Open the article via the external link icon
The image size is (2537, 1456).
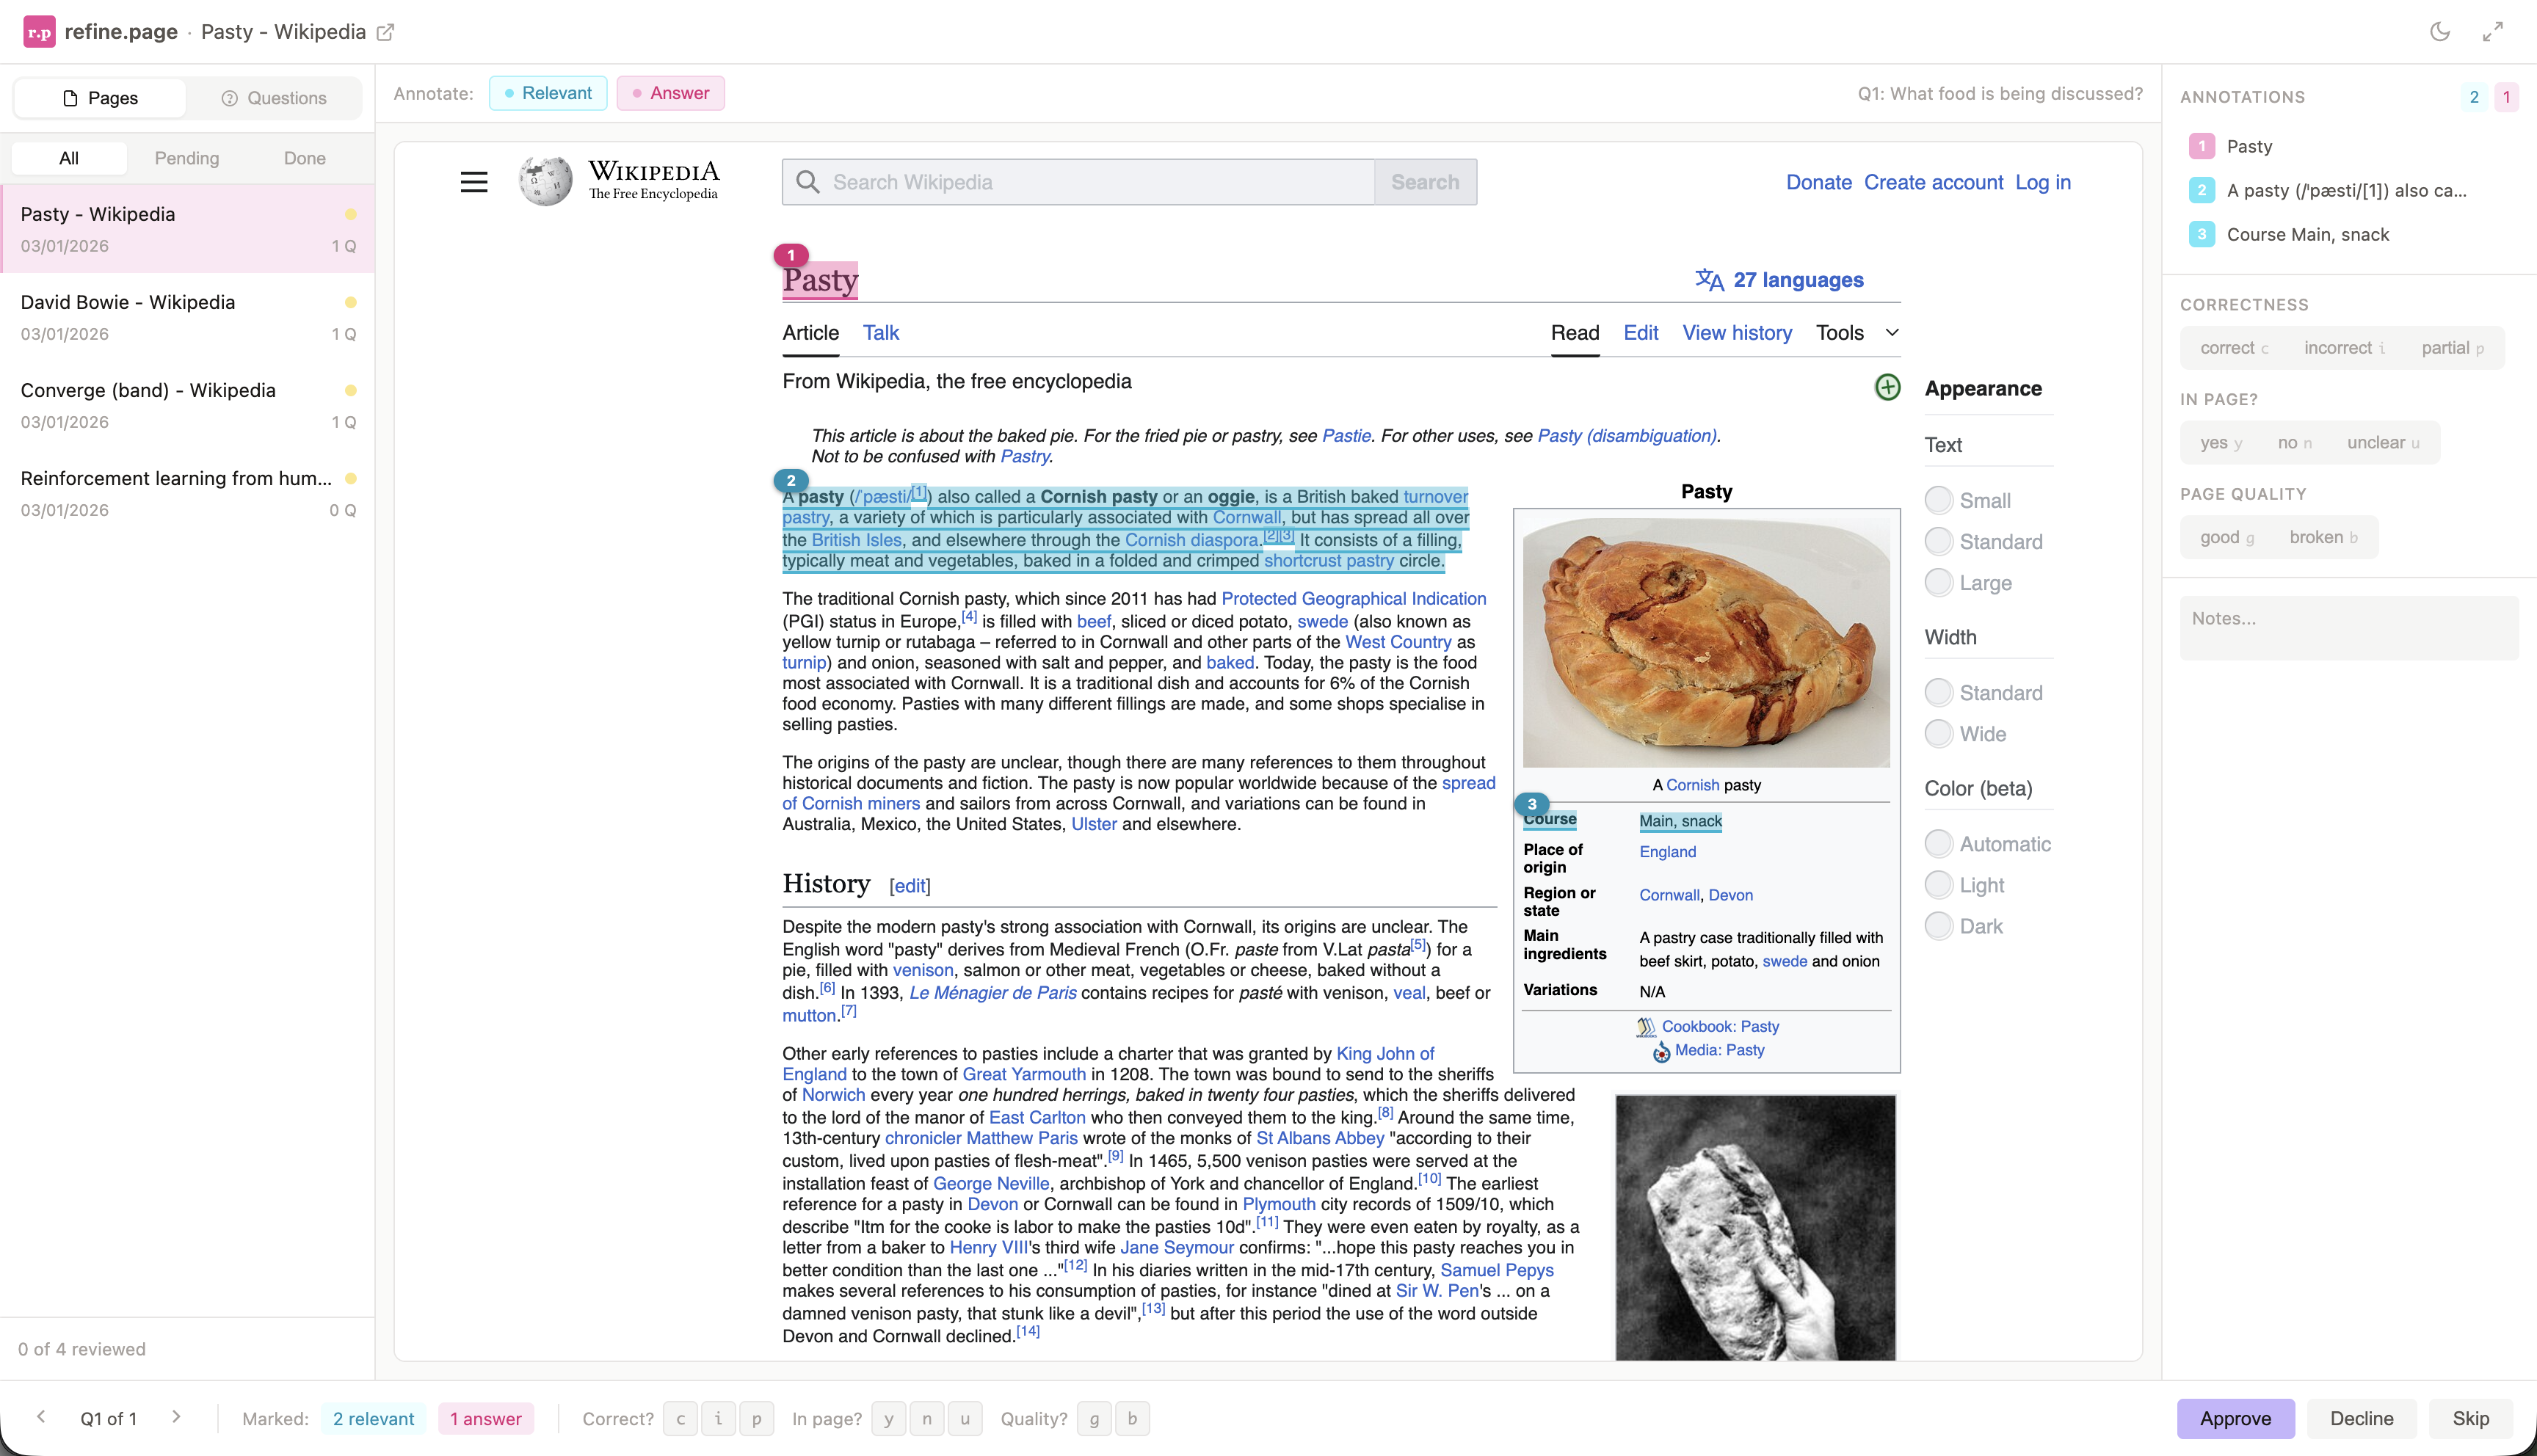coord(385,32)
